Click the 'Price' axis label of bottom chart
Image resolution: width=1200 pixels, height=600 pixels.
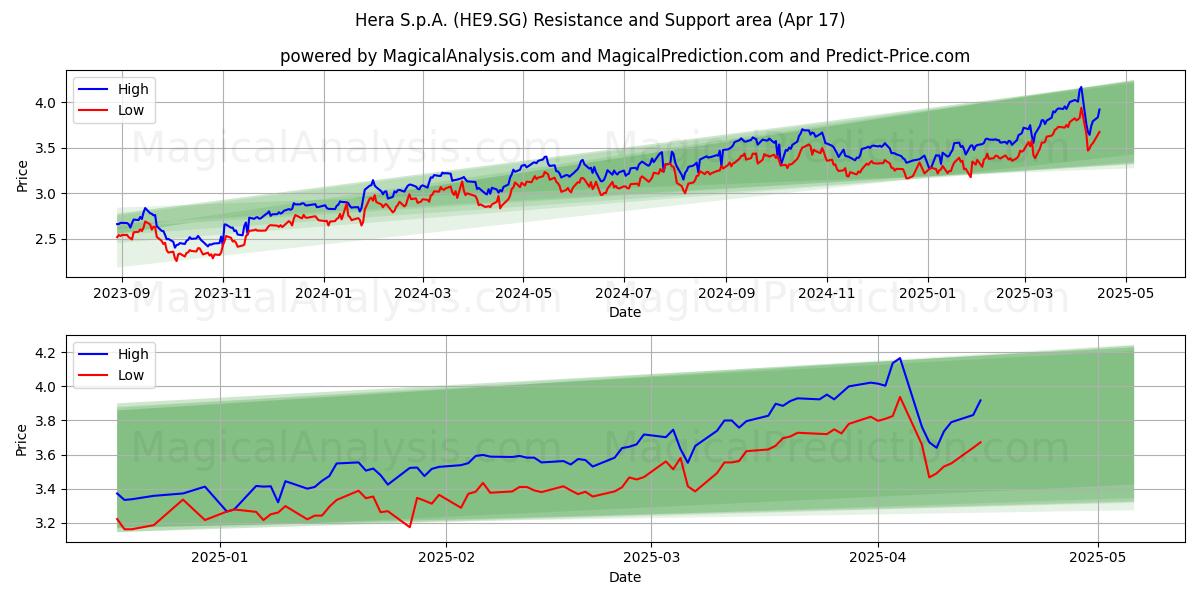(x=22, y=438)
